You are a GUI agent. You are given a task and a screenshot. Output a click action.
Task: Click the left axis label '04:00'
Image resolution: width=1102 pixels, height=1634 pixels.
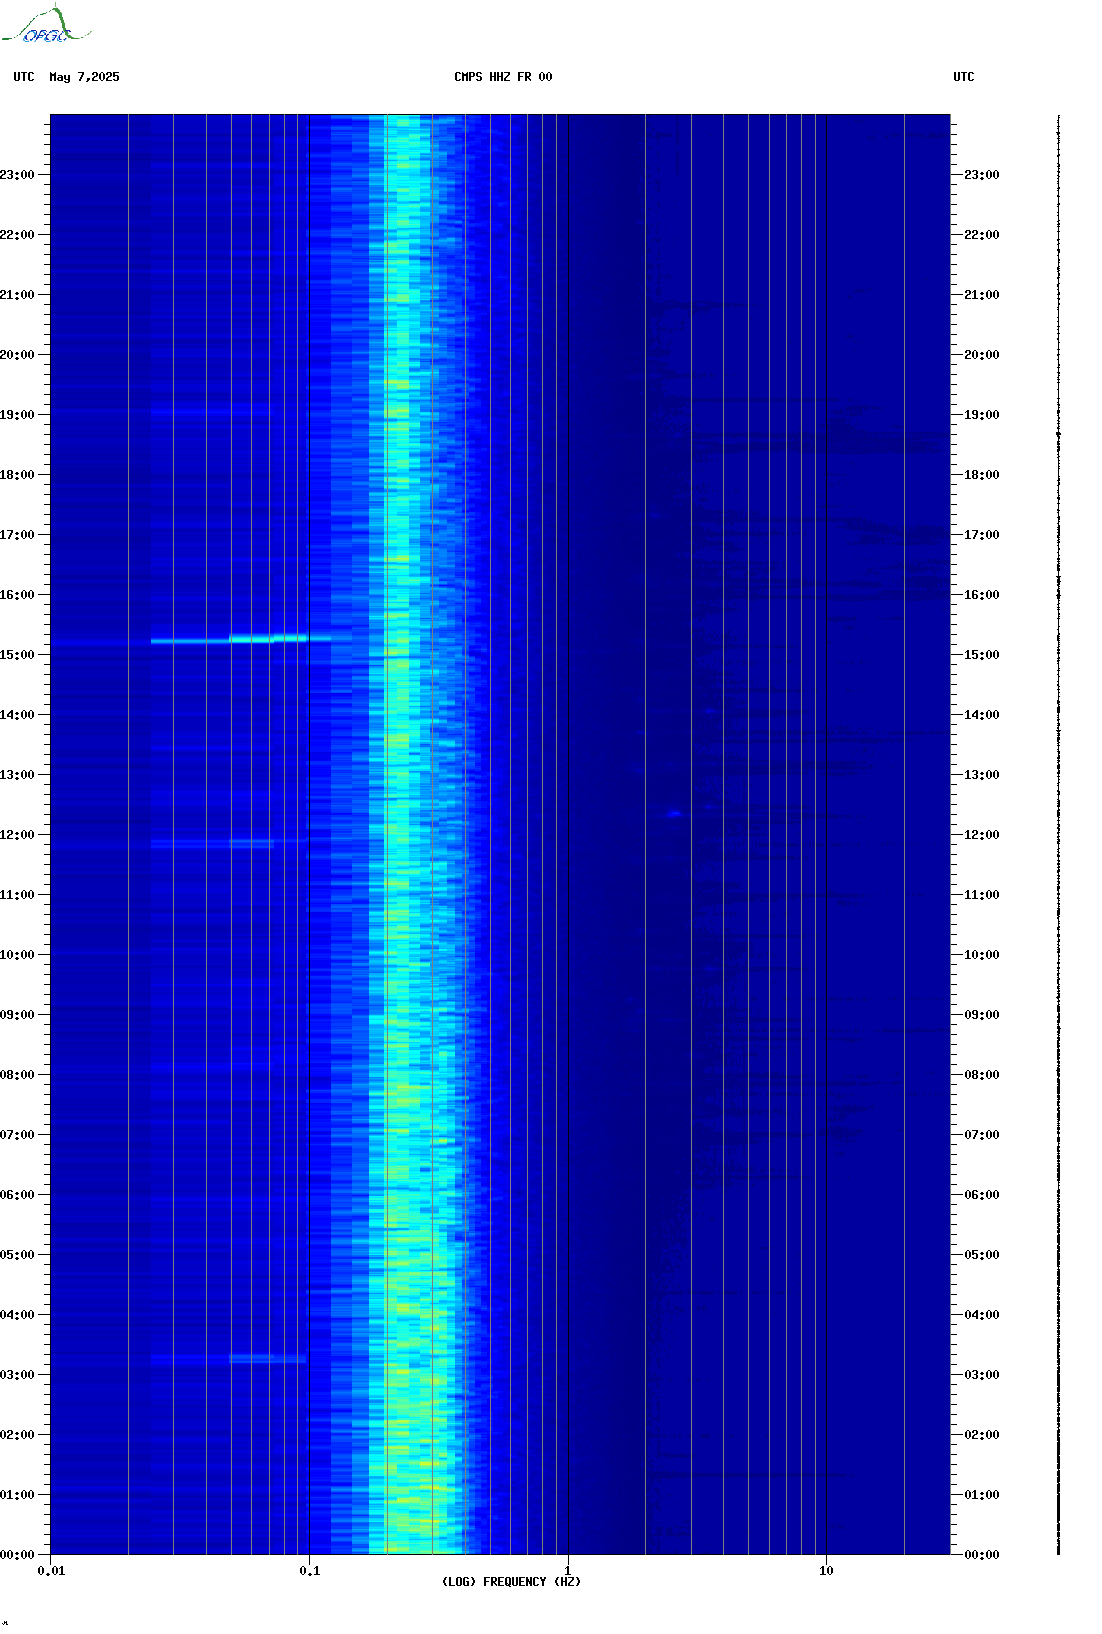(17, 1315)
